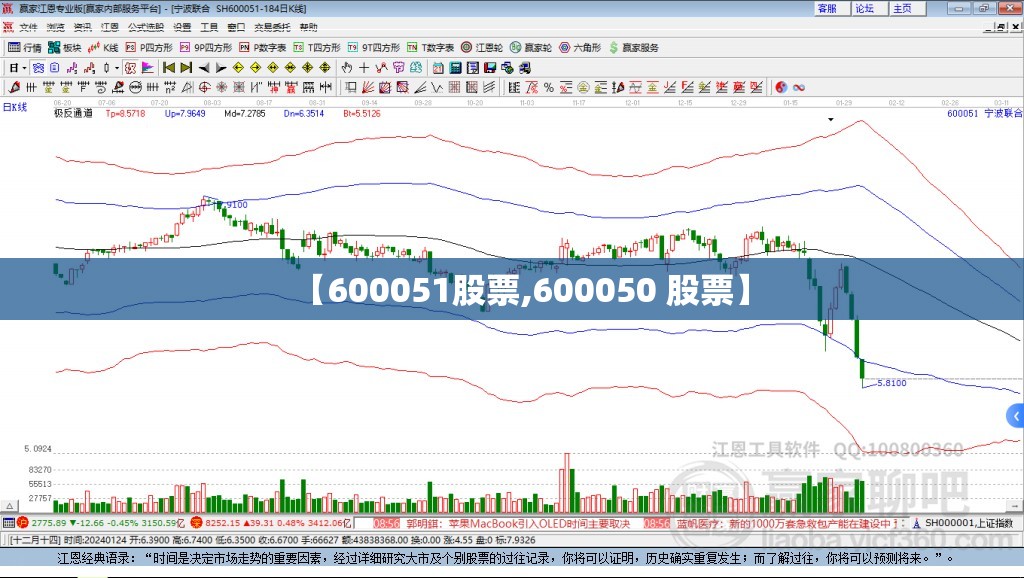Click the Up=7.9649 indicator value
Screen dimensions: 1024x578
coord(185,113)
